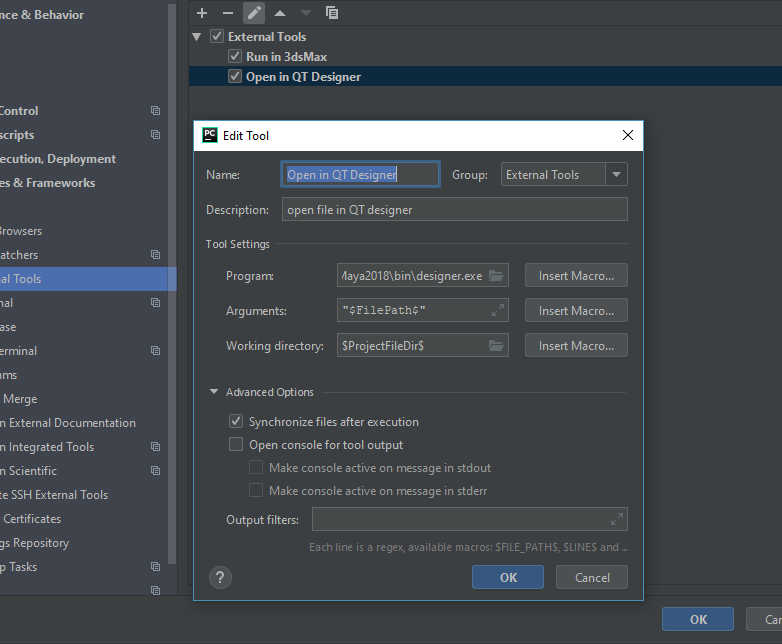The width and height of the screenshot is (782, 644).
Task: Select the Repository settings entry
Action: 34,543
